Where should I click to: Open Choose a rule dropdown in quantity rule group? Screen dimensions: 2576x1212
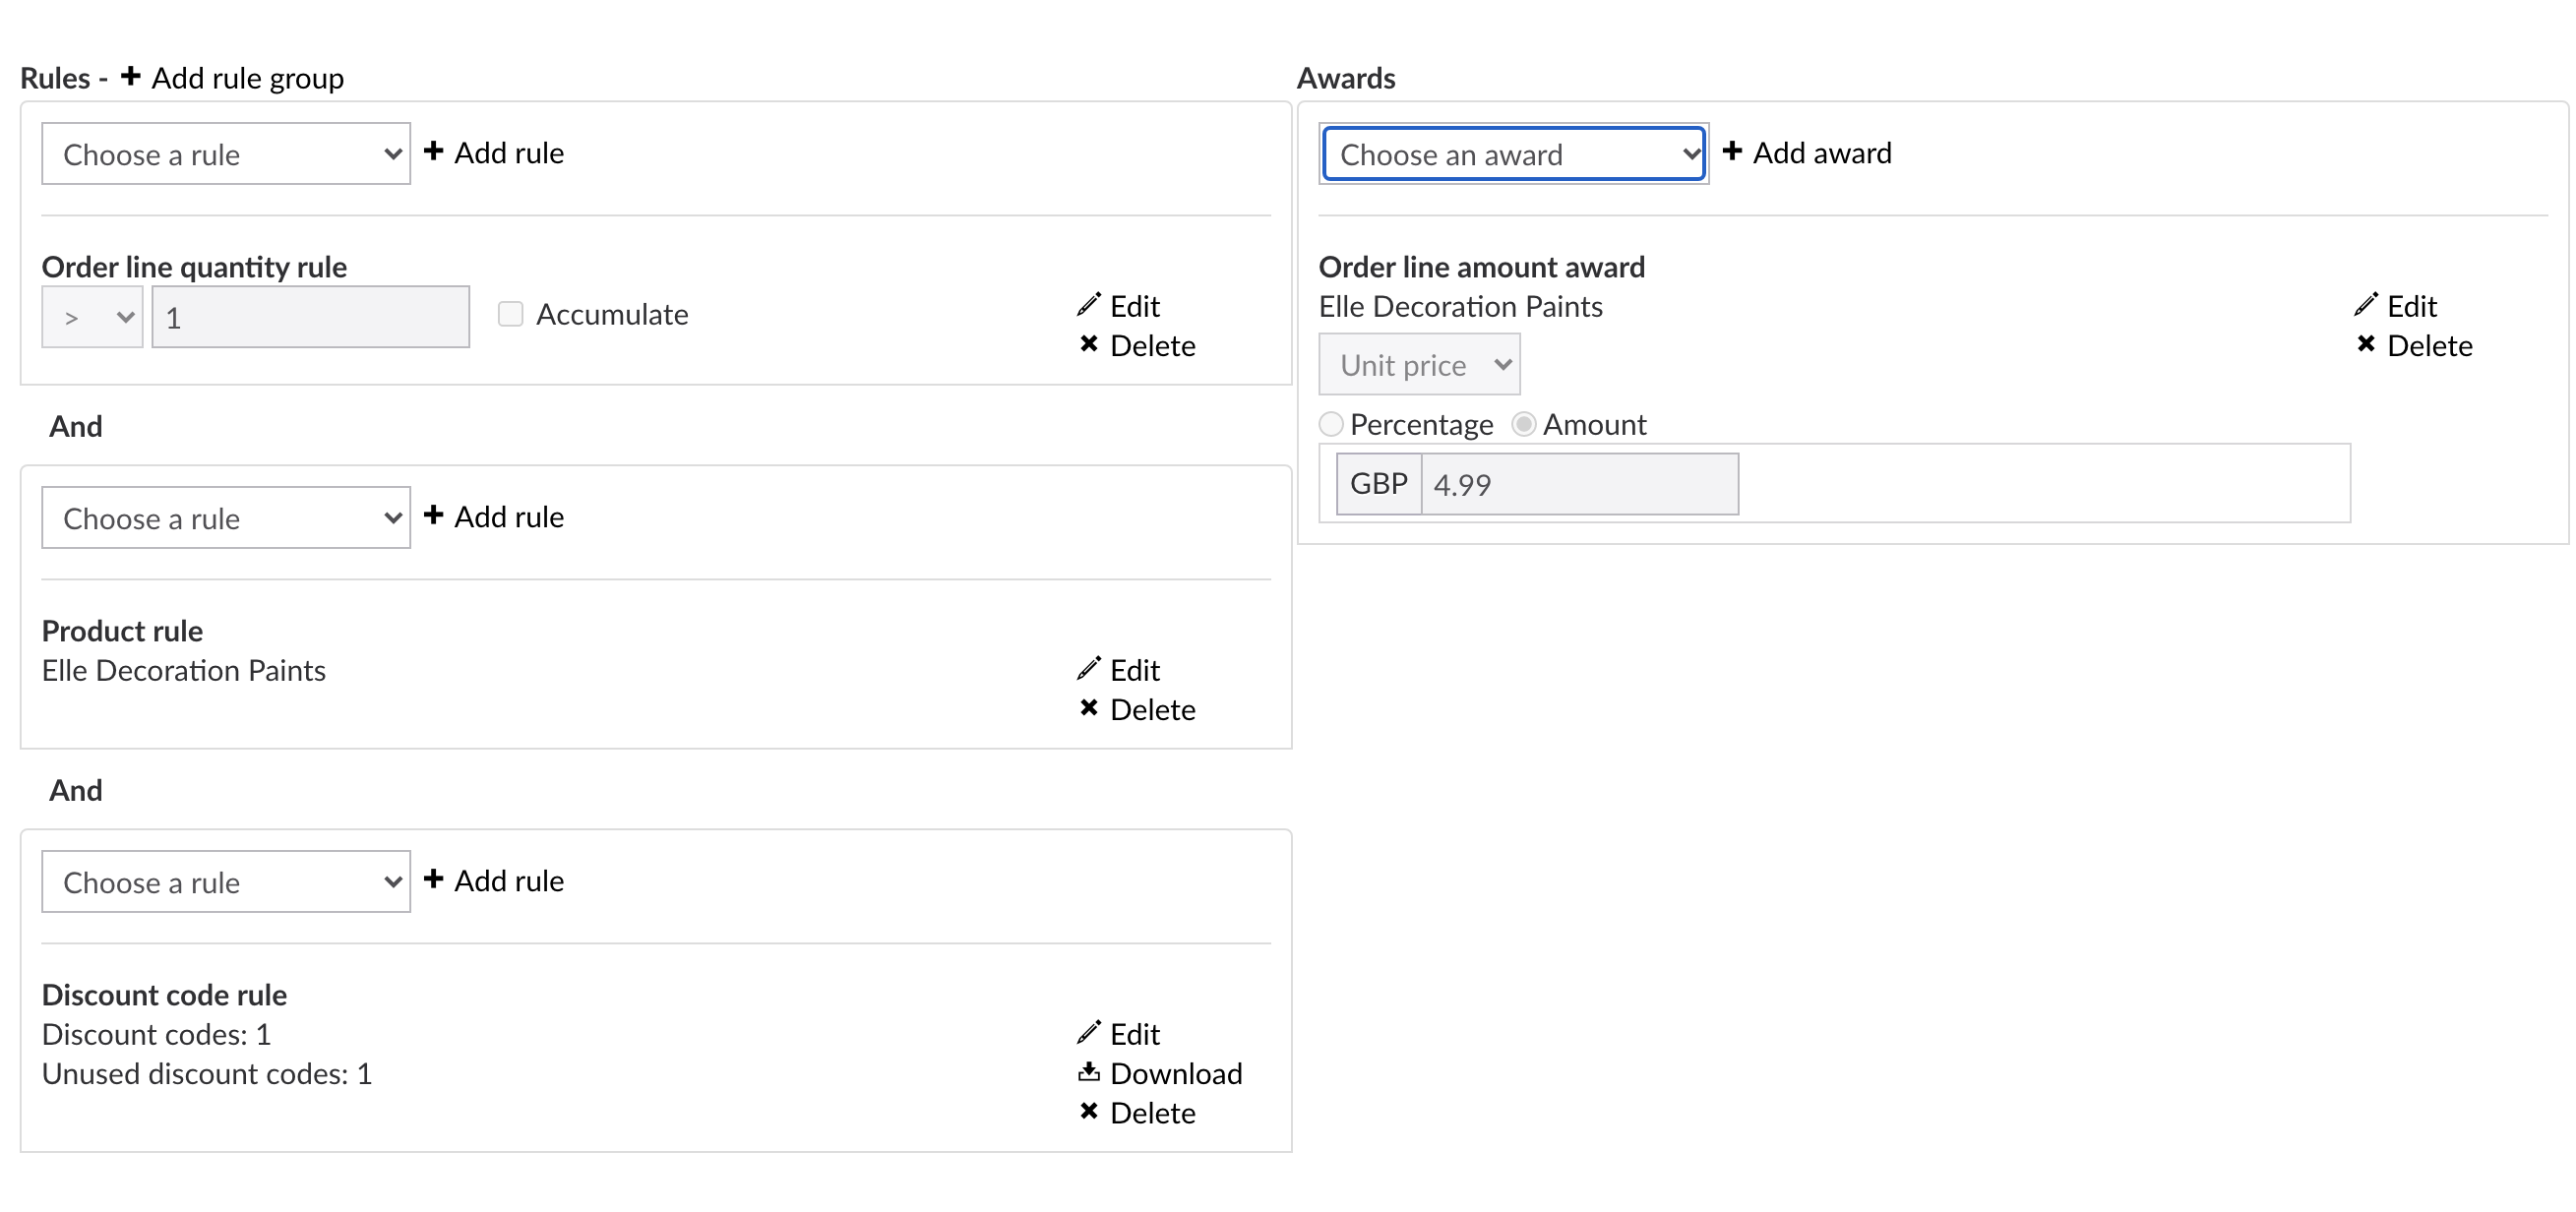tap(226, 154)
